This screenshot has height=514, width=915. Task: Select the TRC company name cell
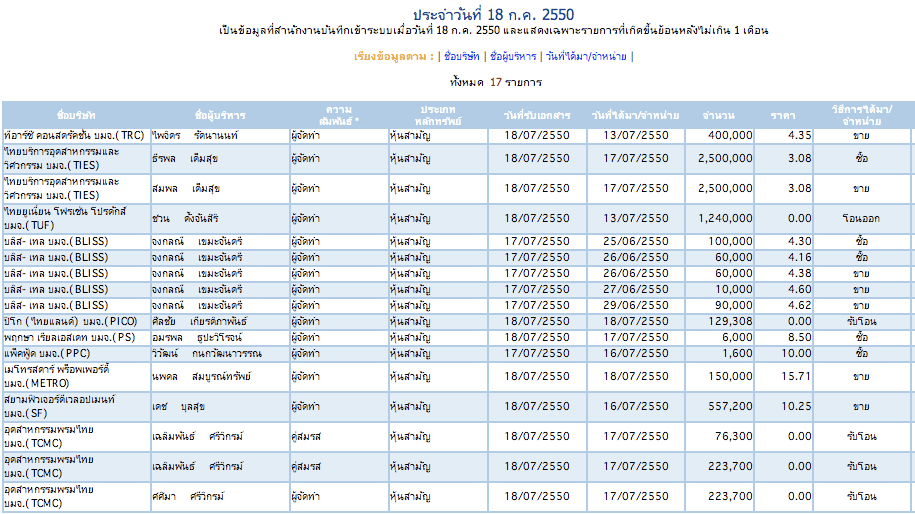point(74,135)
